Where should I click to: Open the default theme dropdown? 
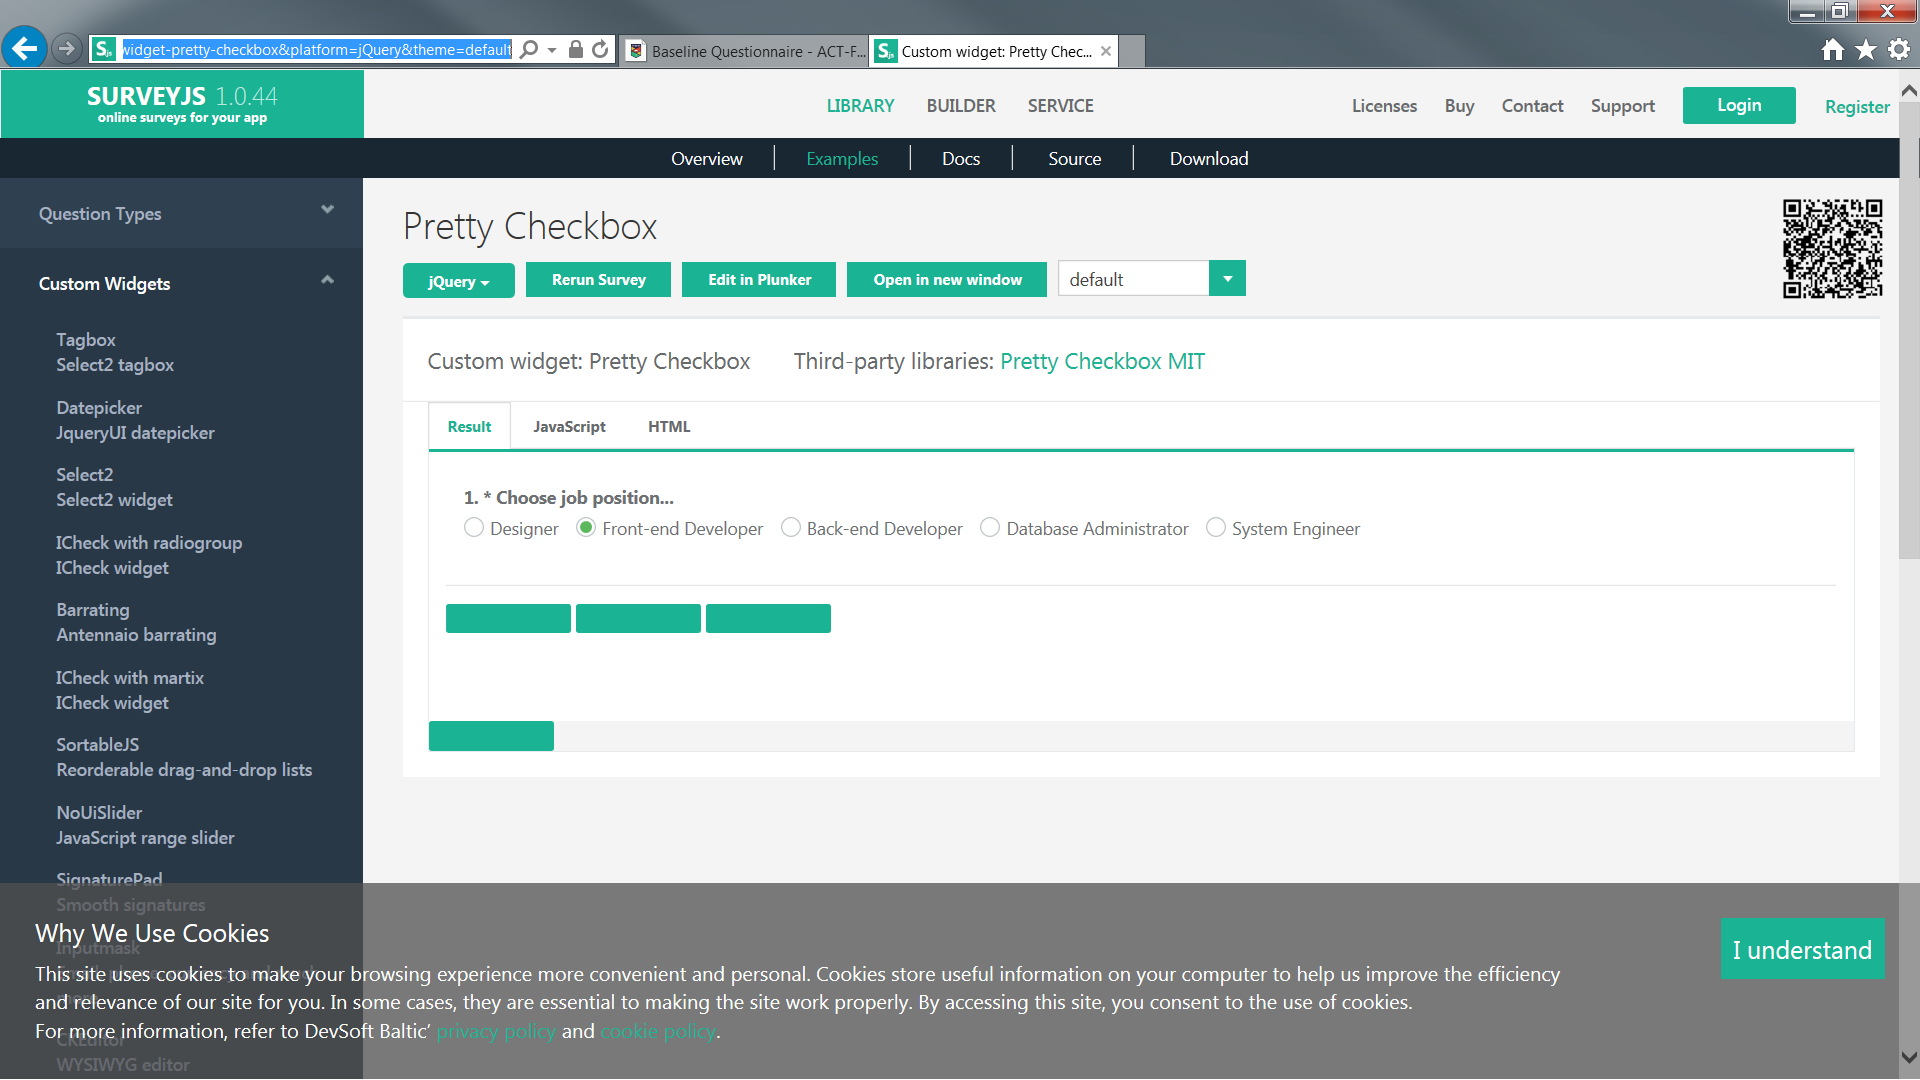(x=1227, y=278)
